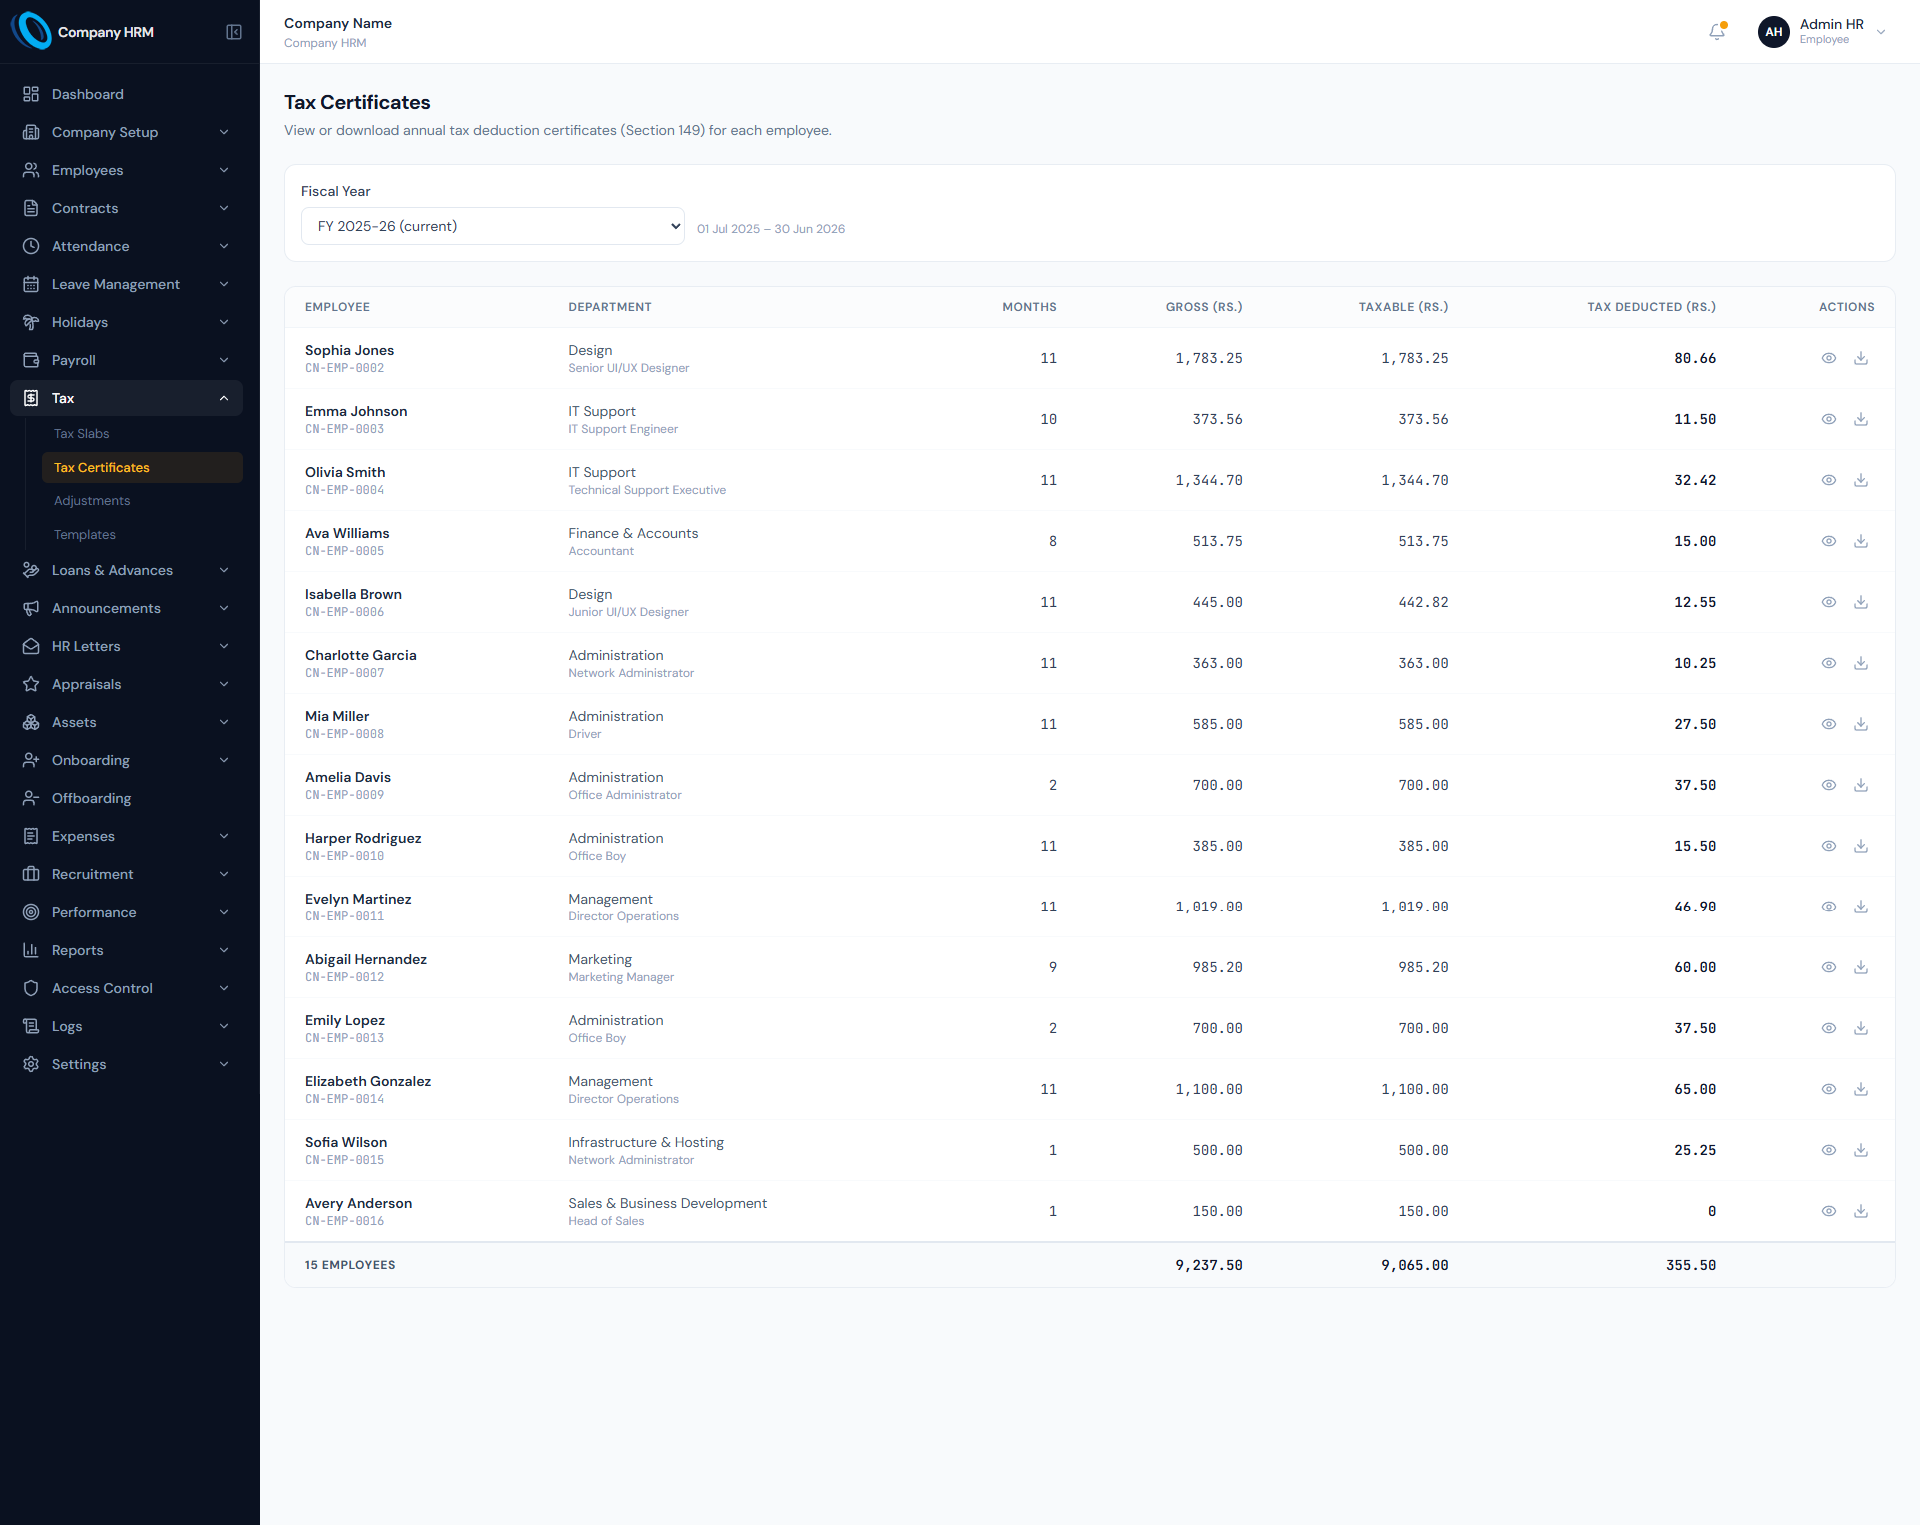Download Abigail Hernandez tax certificate
The image size is (1920, 1525).
click(1861, 967)
